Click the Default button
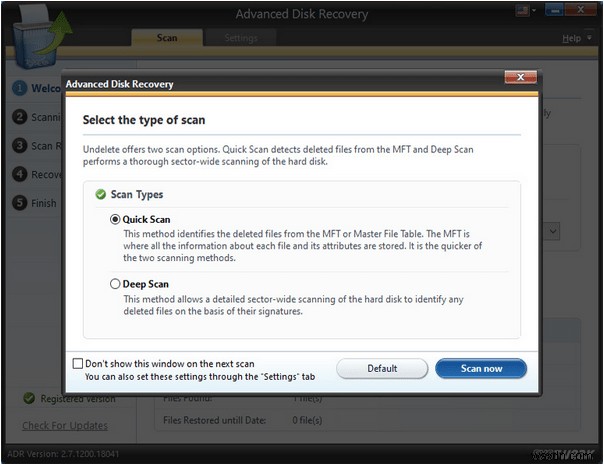This screenshot has height=466, width=604. coord(382,368)
